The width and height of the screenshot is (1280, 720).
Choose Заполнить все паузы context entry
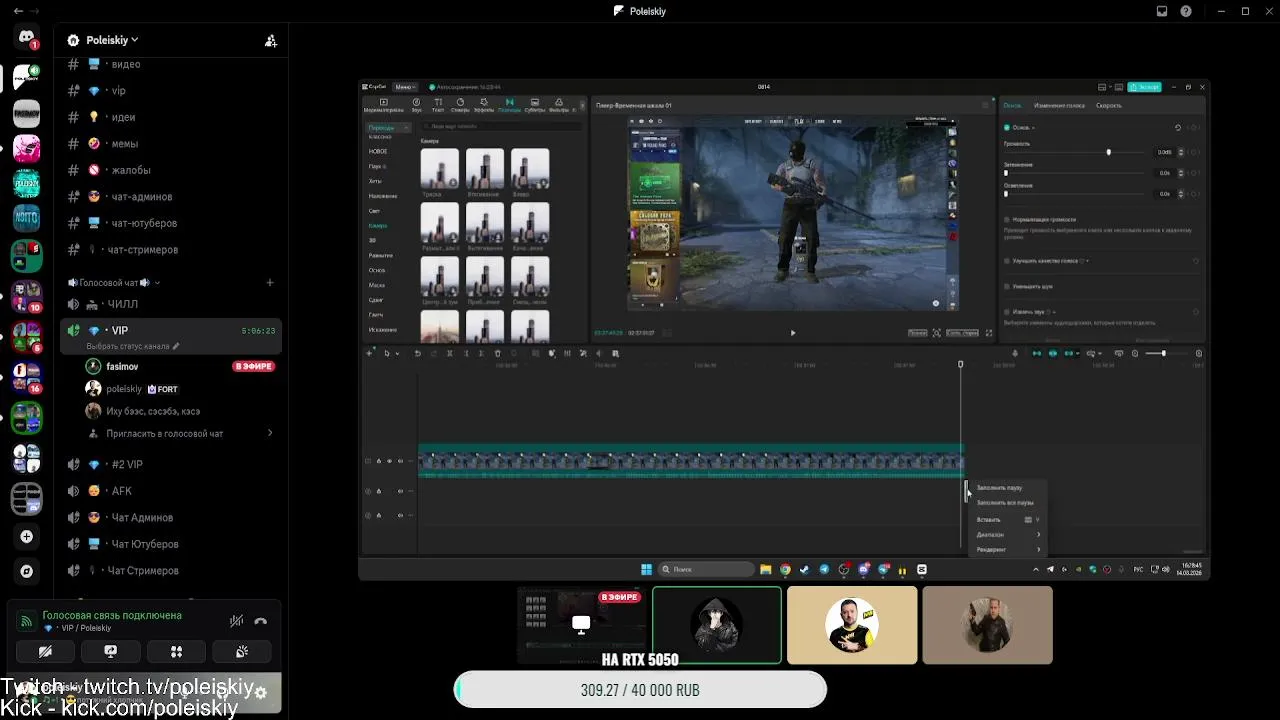click(x=1005, y=503)
